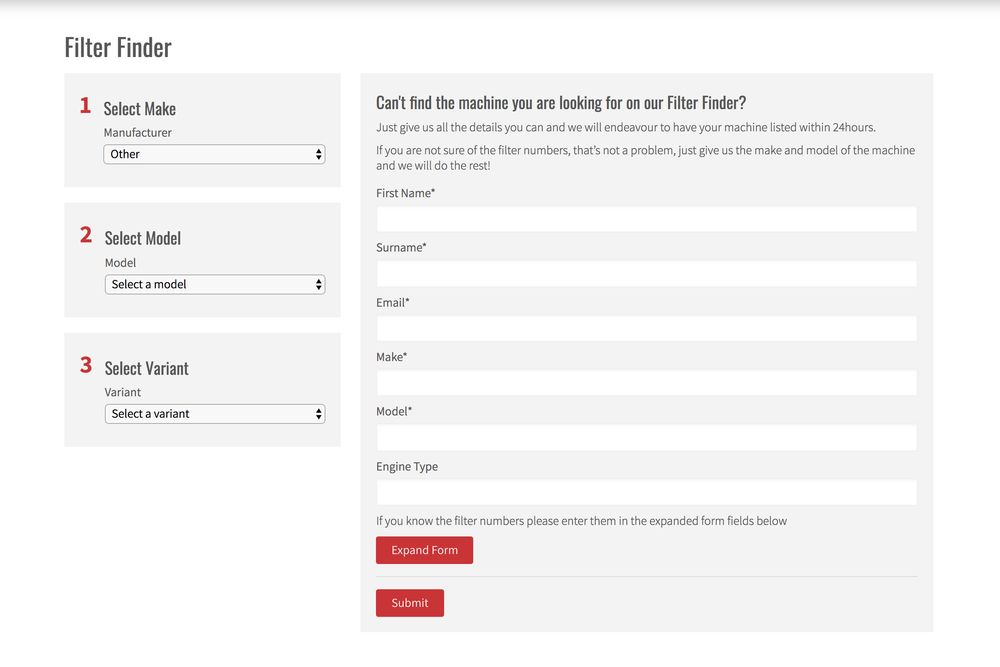Image resolution: width=1000 pixels, height=667 pixels.
Task: Click into the Email input field
Action: click(646, 329)
